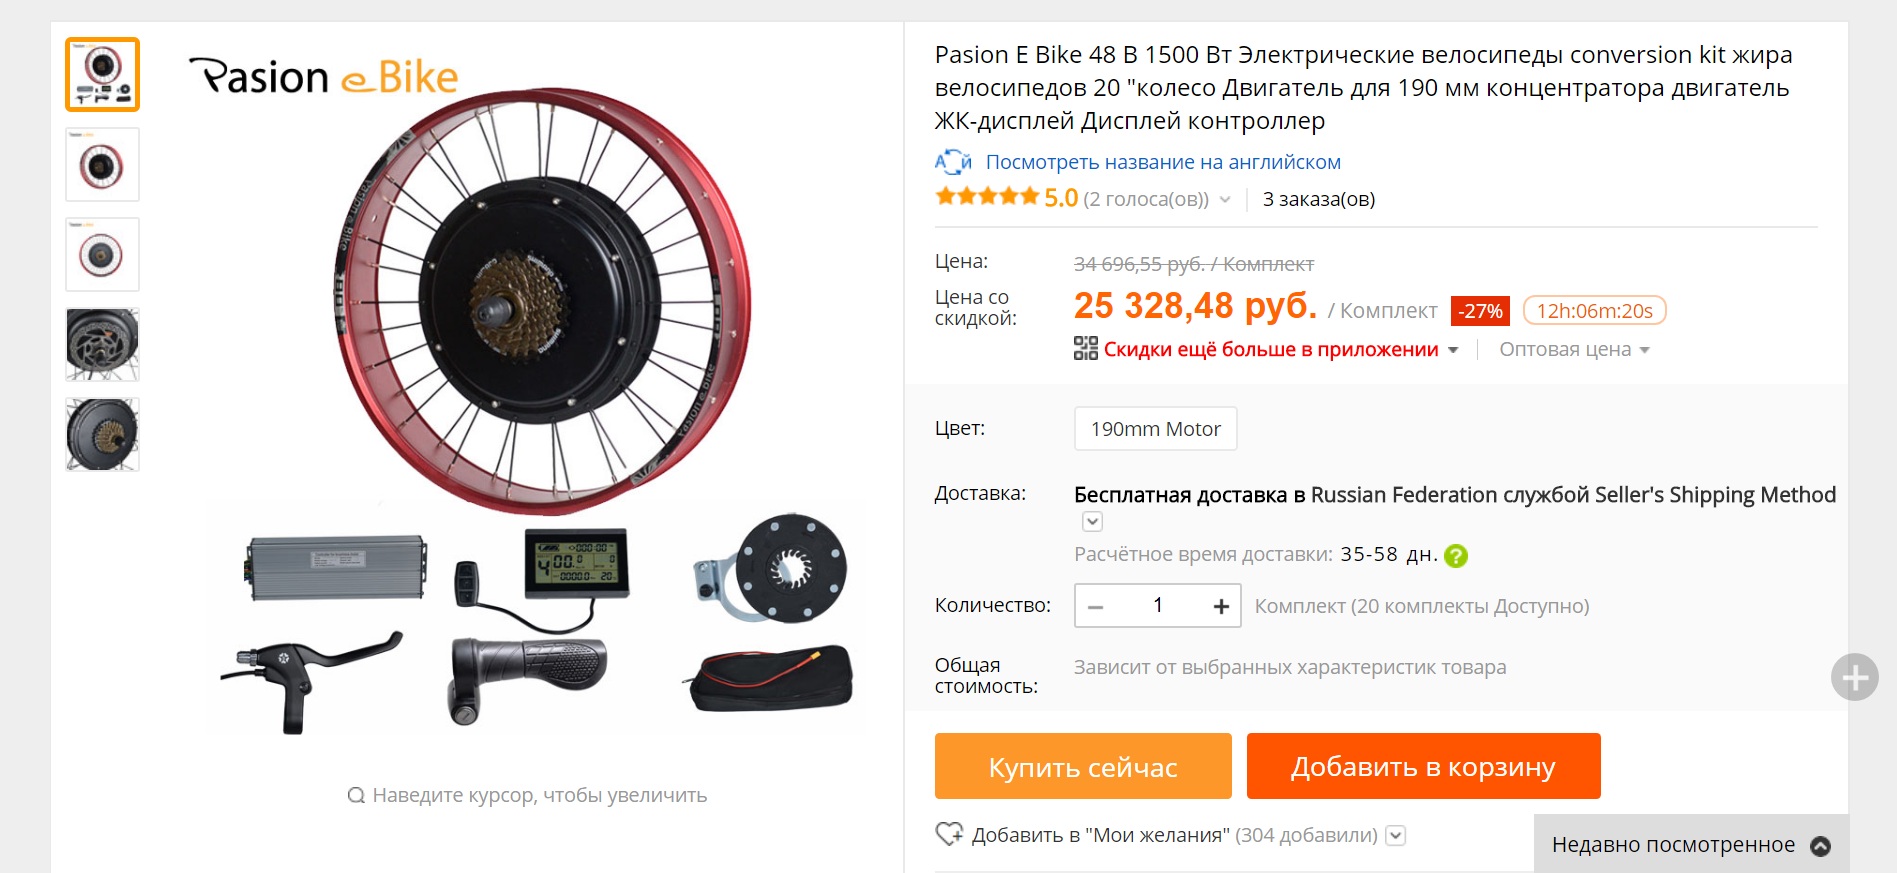This screenshot has width=1897, height=873.
Task: Click the gray floating plus circle icon
Action: coord(1855,678)
